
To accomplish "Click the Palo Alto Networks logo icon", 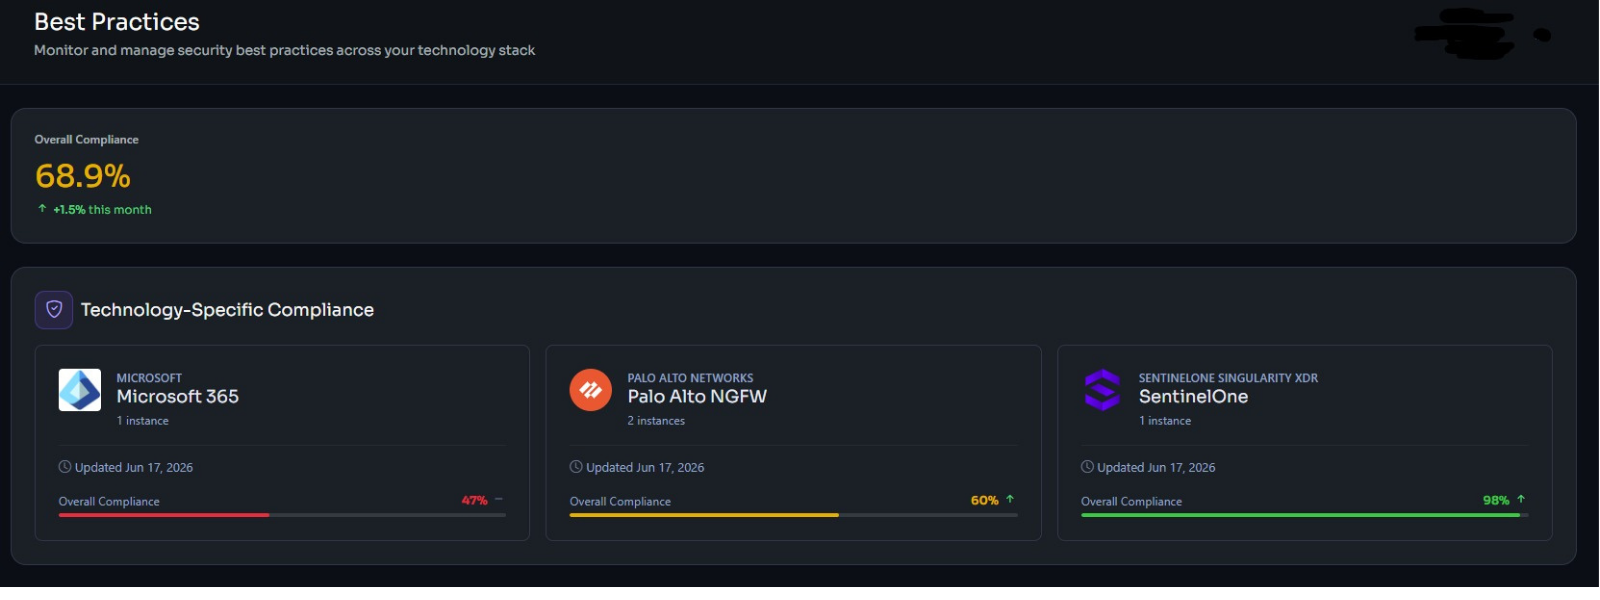I will click(590, 390).
